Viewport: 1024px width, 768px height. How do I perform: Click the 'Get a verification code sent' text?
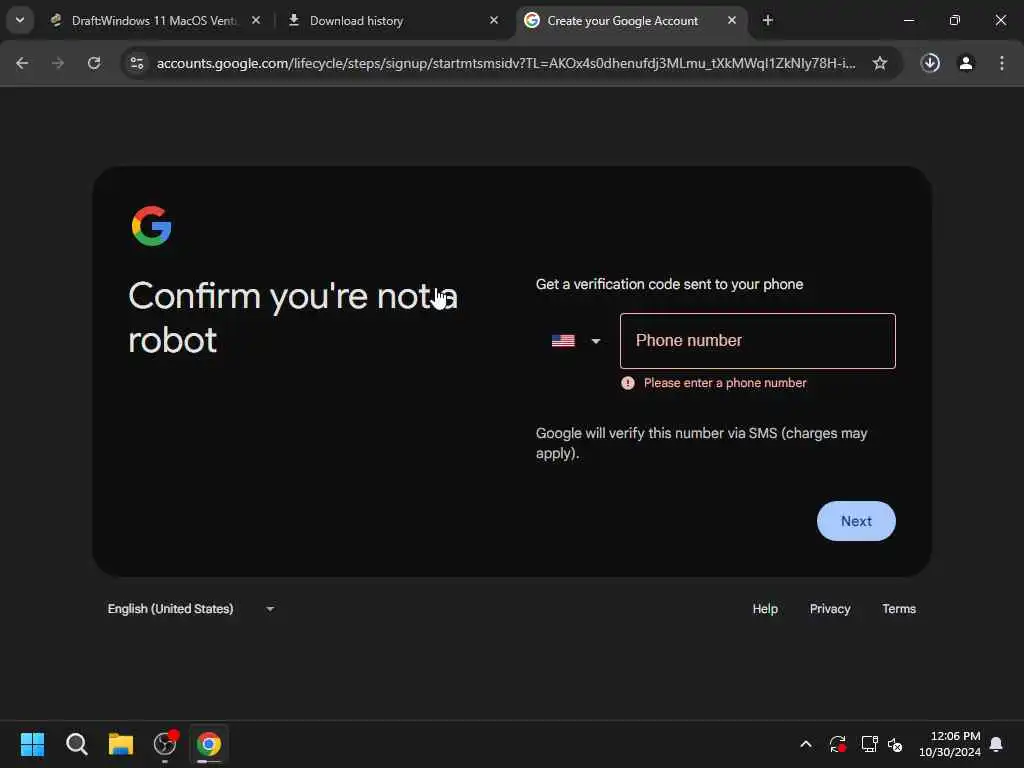tap(669, 284)
